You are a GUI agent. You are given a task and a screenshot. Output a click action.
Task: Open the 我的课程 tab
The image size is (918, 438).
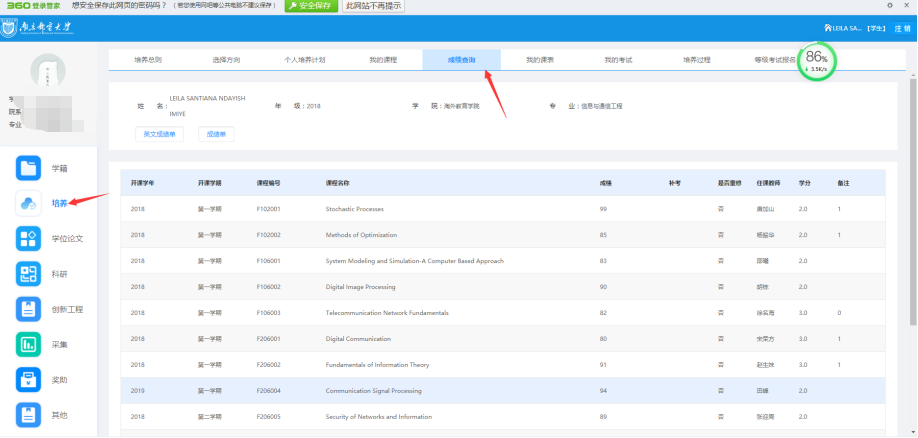[383, 60]
